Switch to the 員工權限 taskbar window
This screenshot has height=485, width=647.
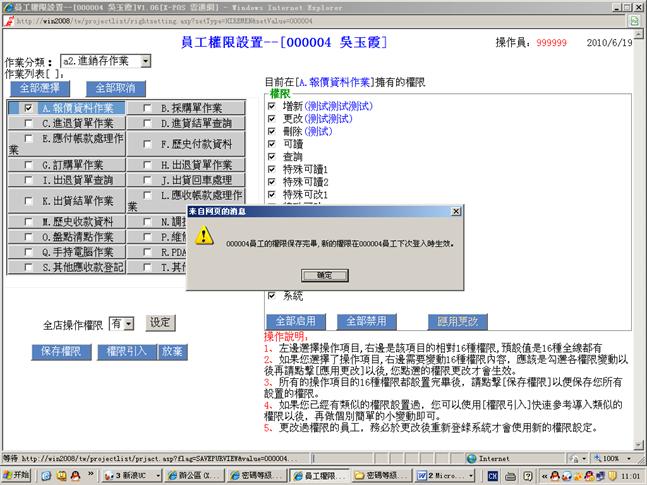click(x=318, y=475)
